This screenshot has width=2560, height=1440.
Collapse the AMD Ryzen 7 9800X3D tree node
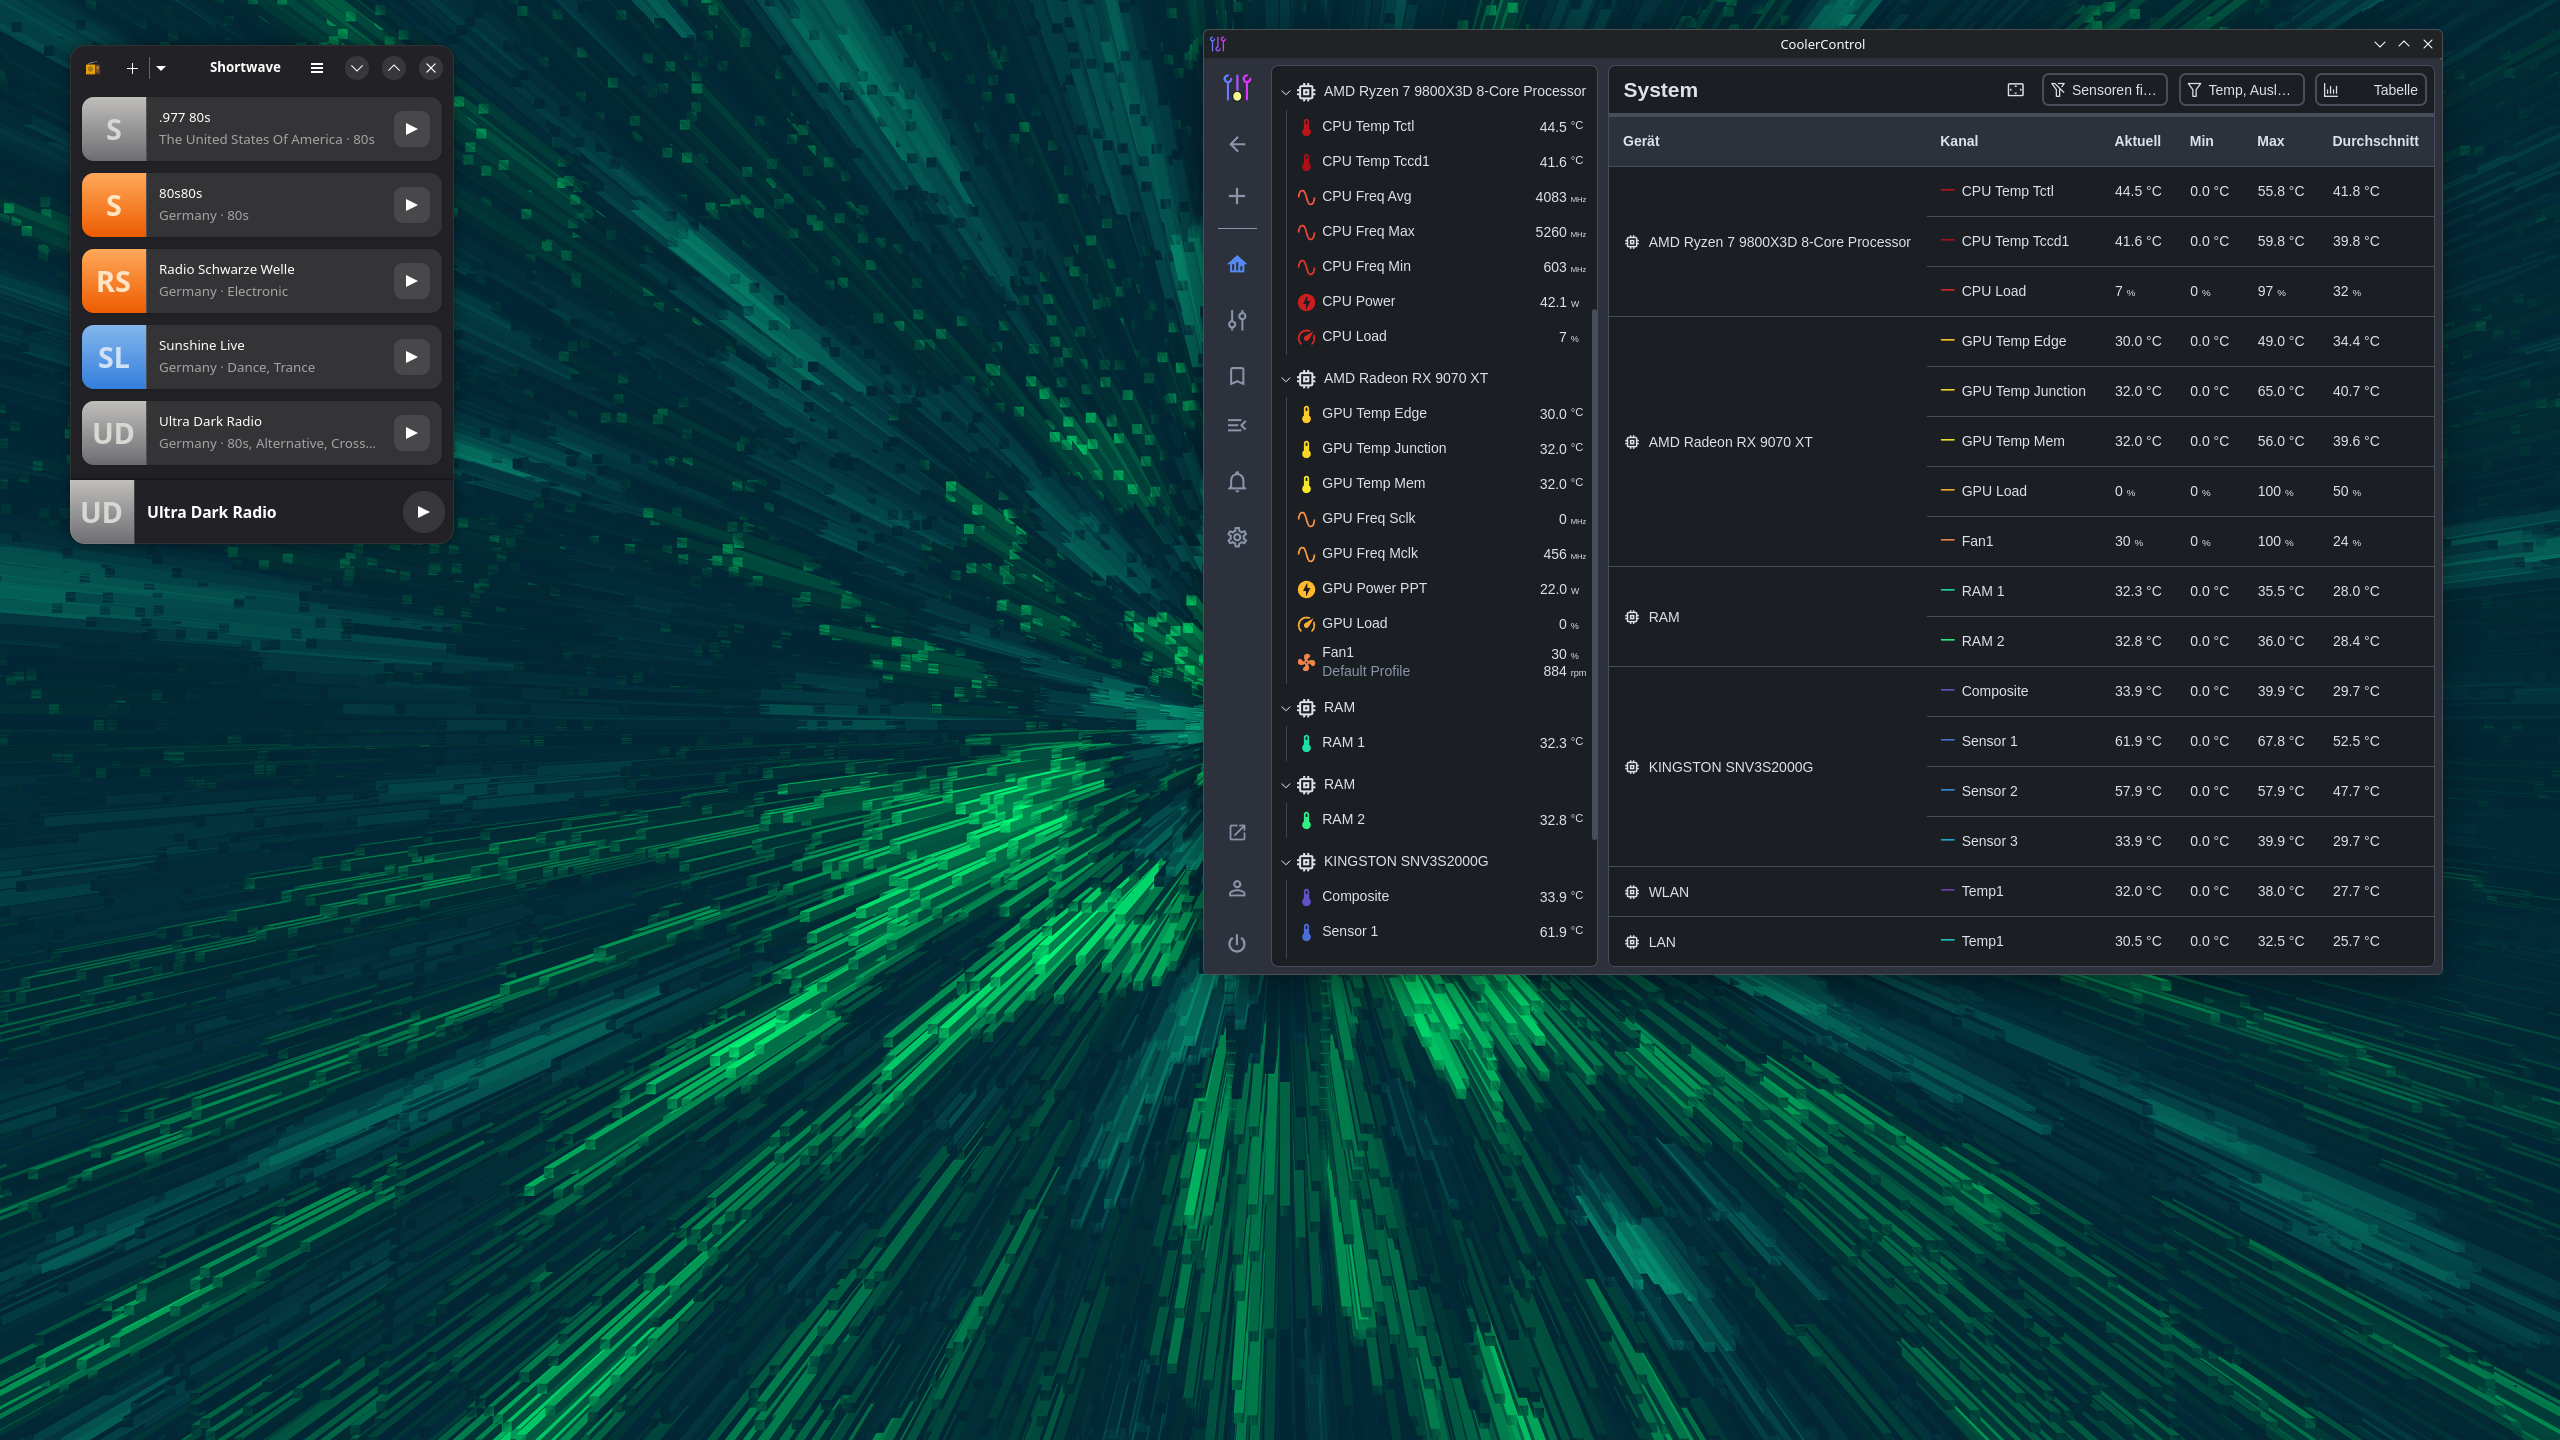click(1286, 92)
